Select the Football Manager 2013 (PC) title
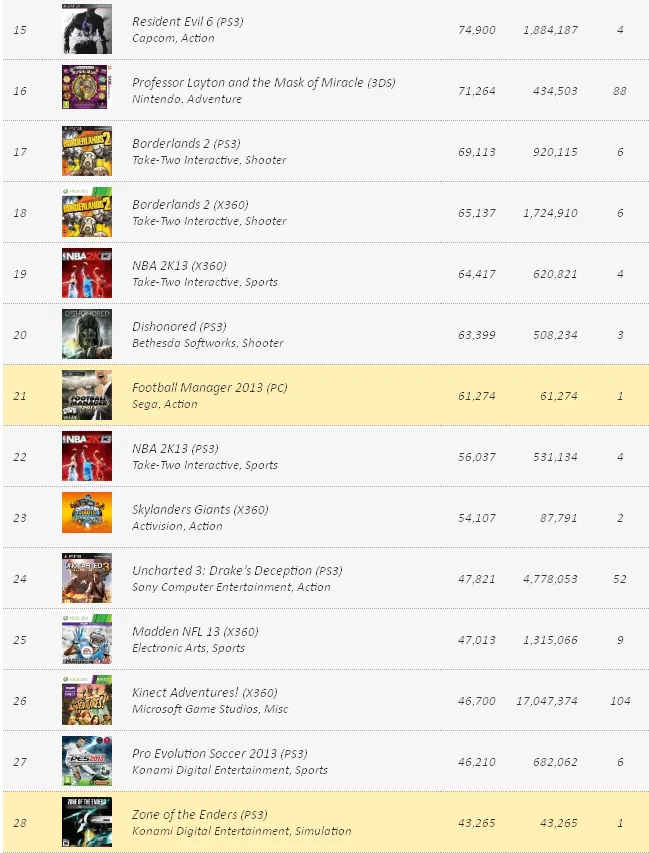 tap(209, 387)
